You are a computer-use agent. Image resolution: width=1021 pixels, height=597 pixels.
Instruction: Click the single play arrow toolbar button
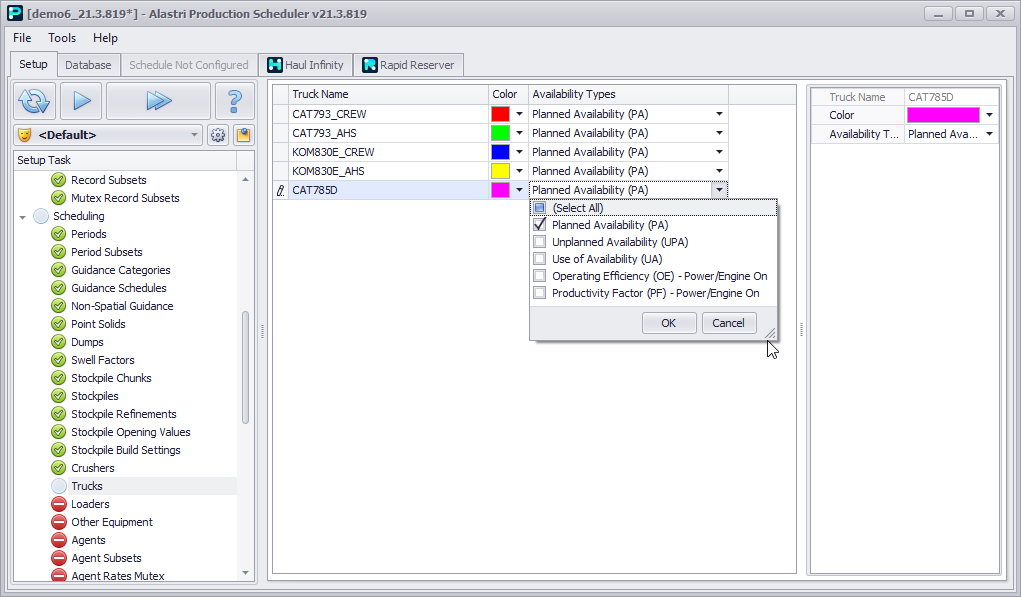(x=81, y=101)
